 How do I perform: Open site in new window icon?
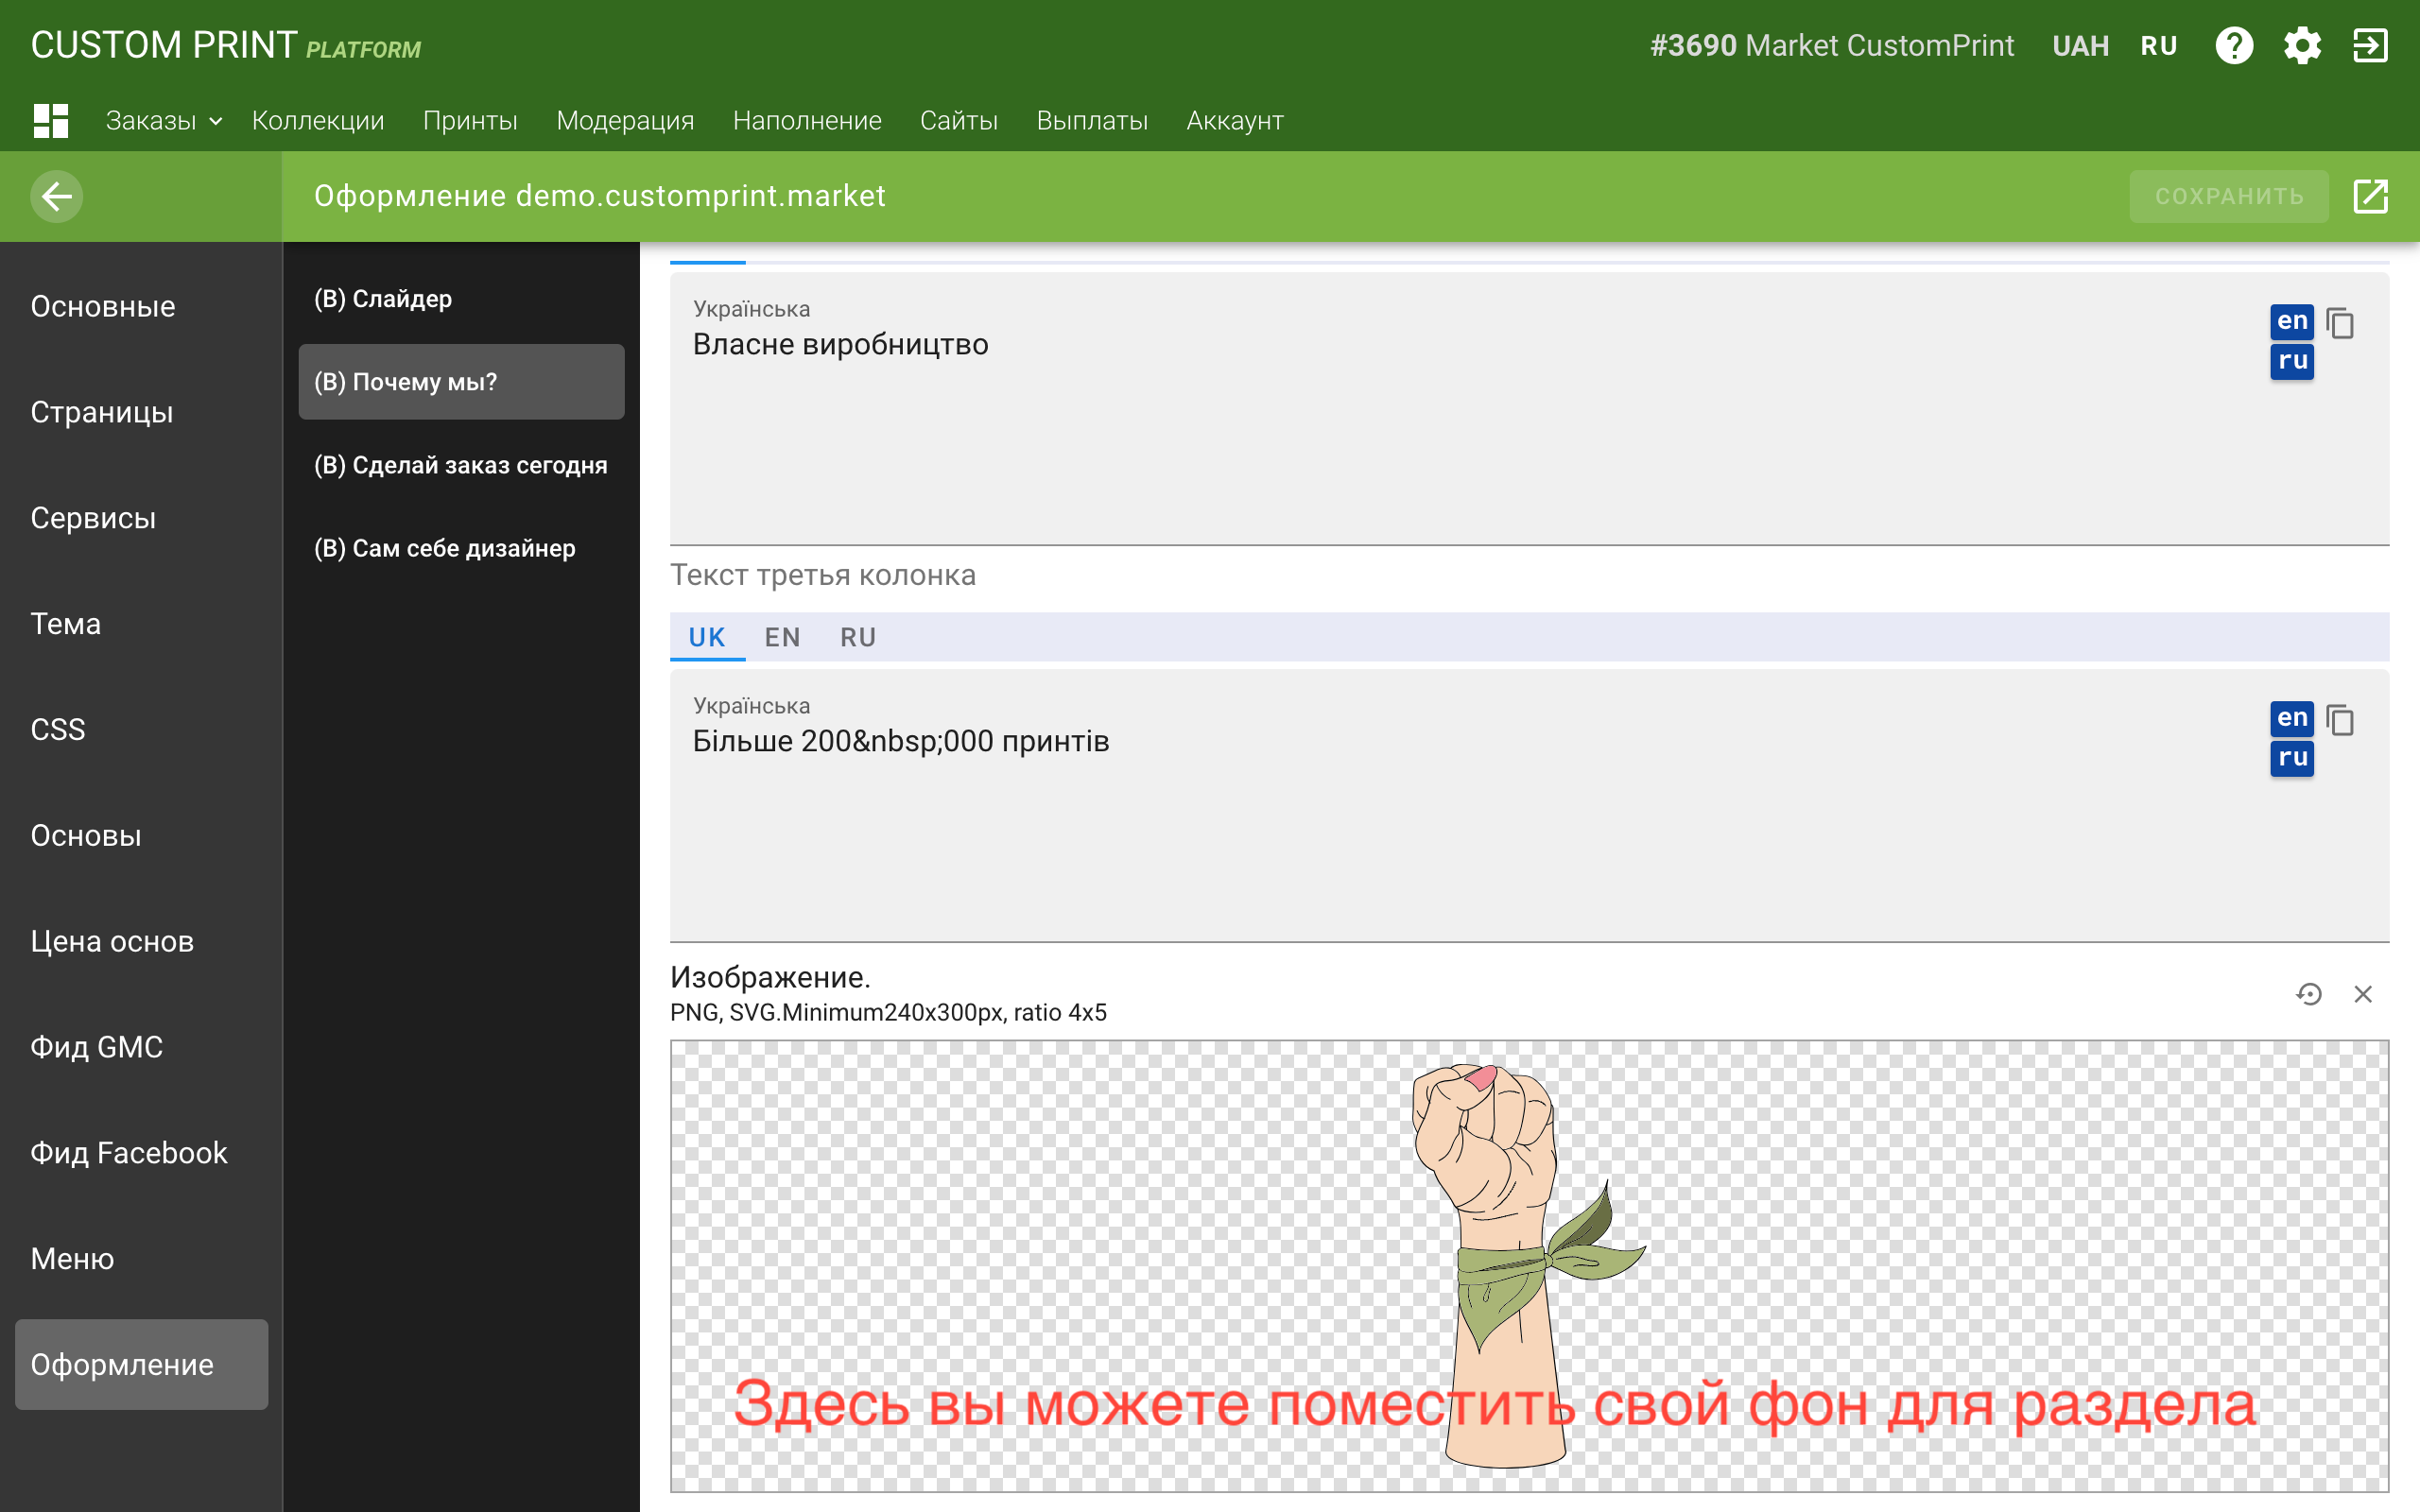[x=2370, y=196]
